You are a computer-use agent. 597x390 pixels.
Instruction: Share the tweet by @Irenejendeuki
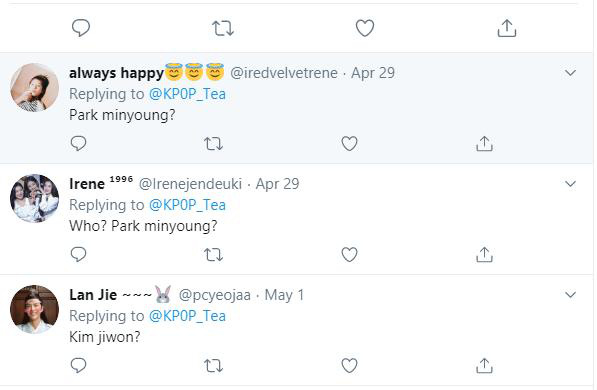click(484, 254)
